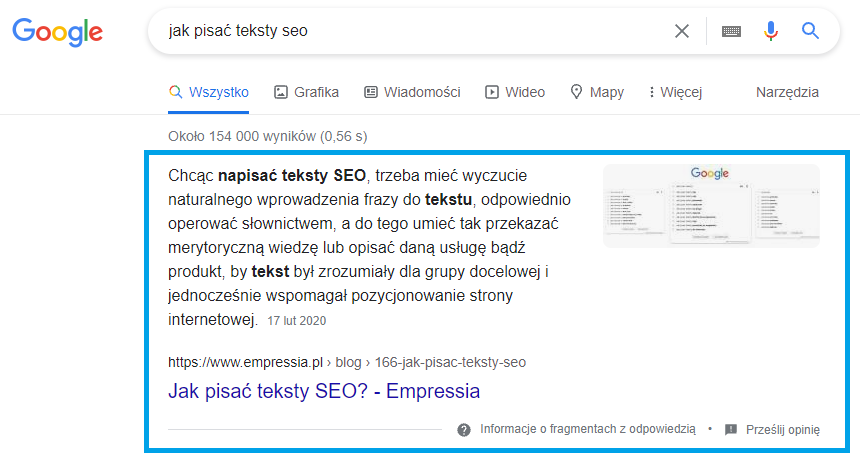Click the question mark help icon

[464, 430]
